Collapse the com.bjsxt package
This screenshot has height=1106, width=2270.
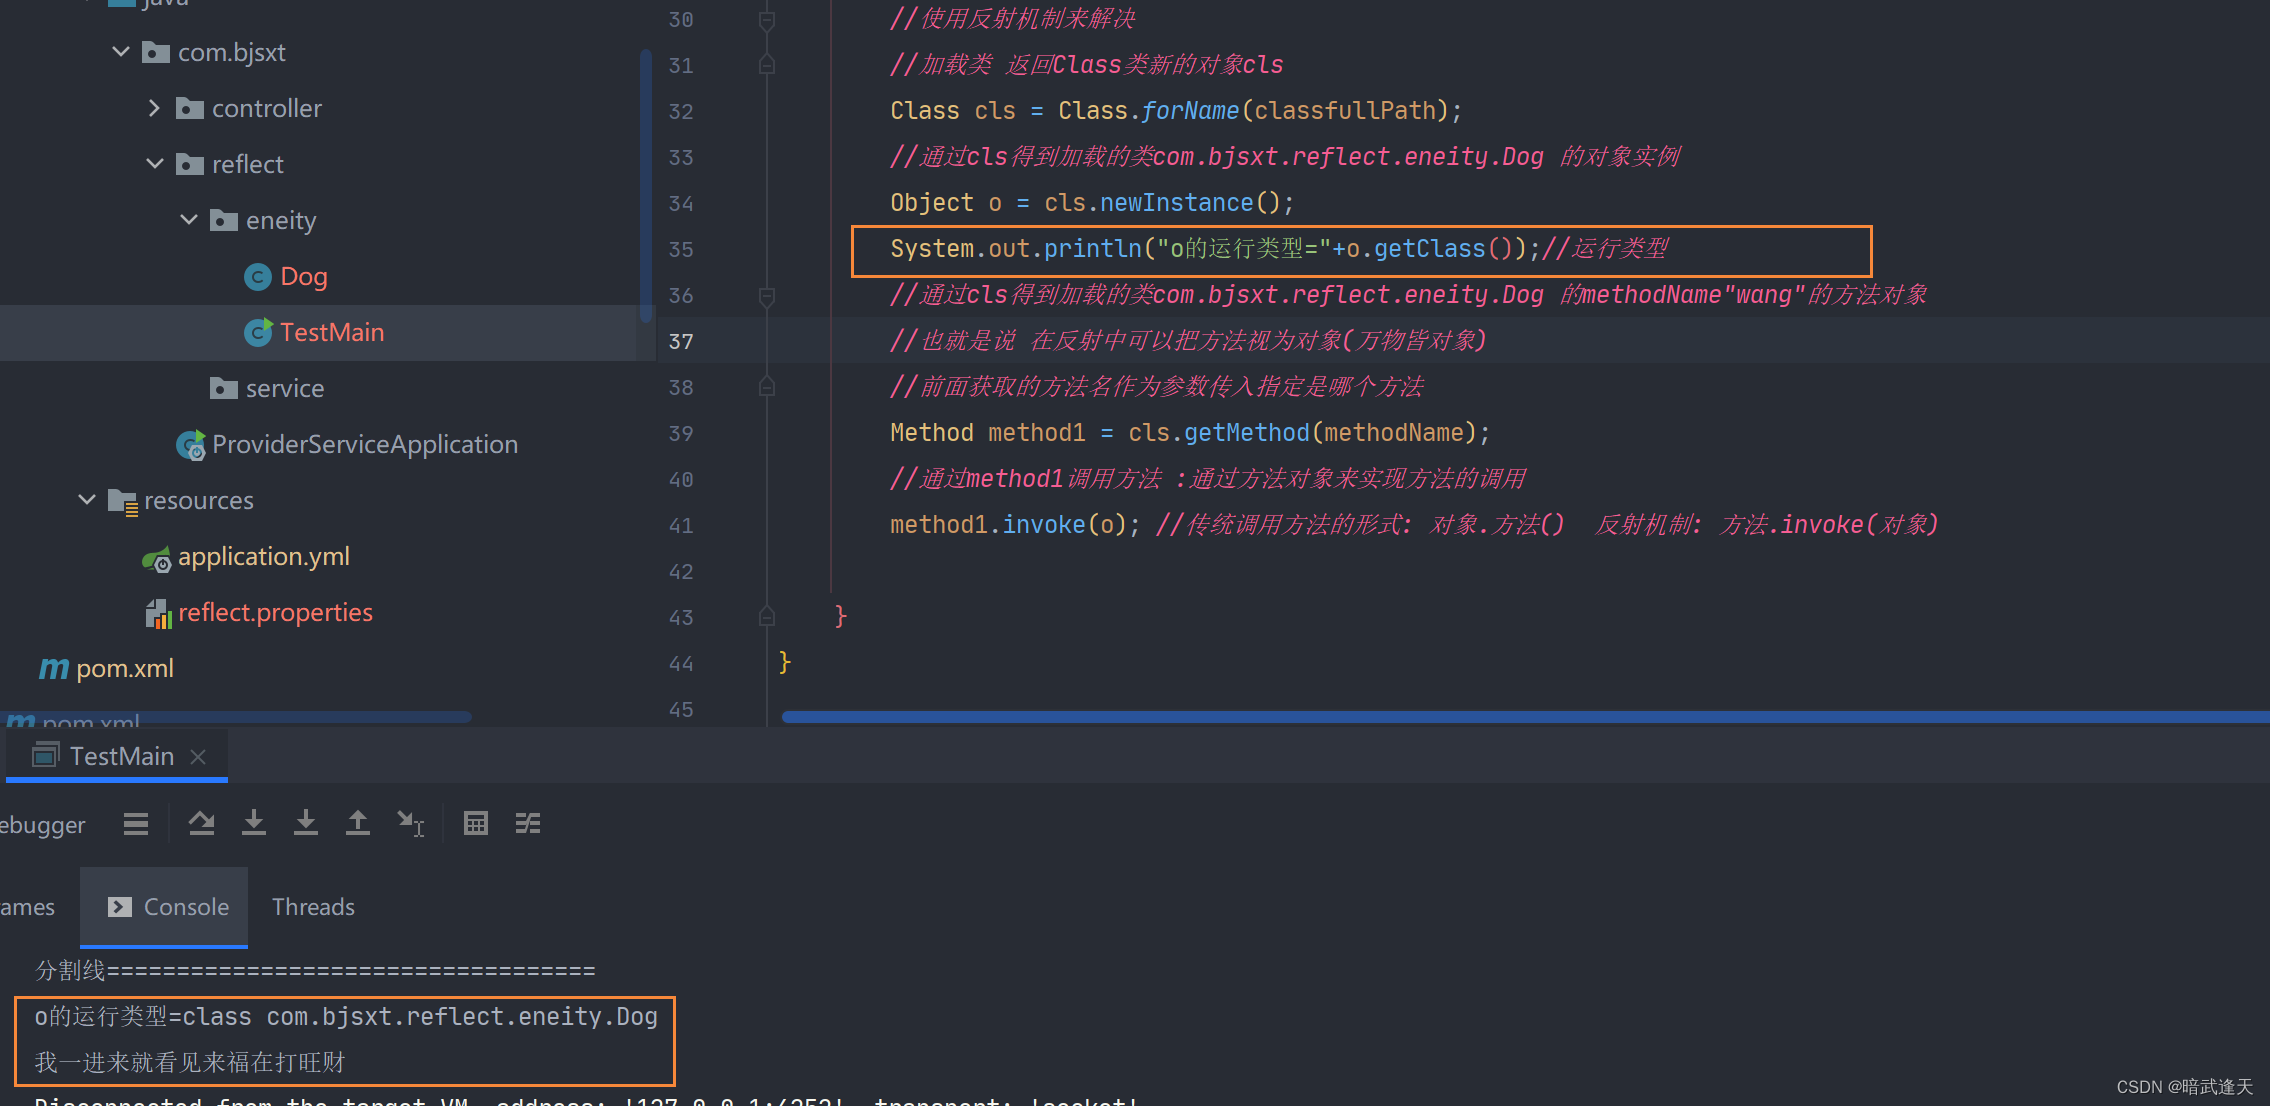121,52
